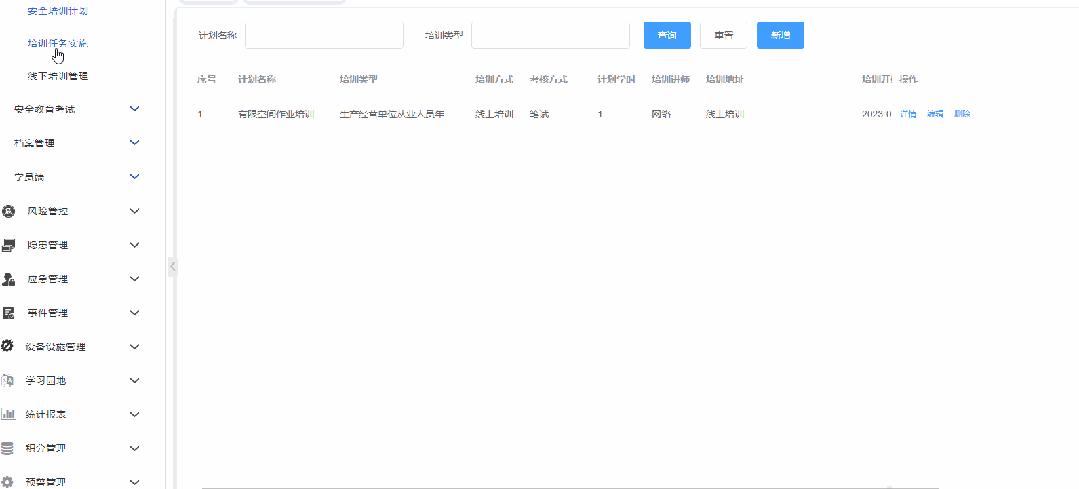1079x489 pixels.
Task: Expand the 统计报表 menu chevron
Action: click(135, 414)
